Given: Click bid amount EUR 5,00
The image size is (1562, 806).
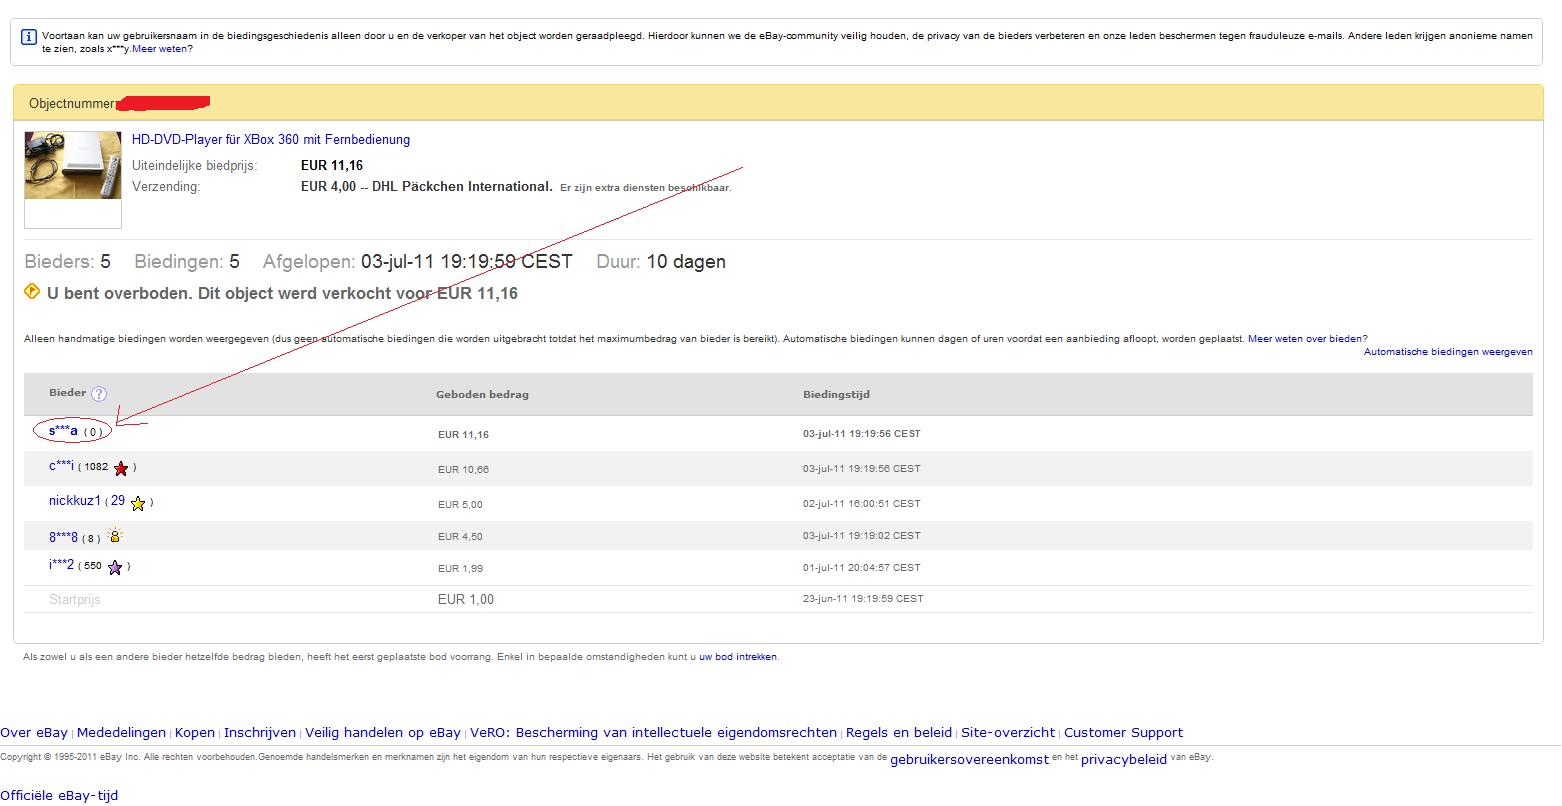Looking at the screenshot, I should [x=460, y=505].
